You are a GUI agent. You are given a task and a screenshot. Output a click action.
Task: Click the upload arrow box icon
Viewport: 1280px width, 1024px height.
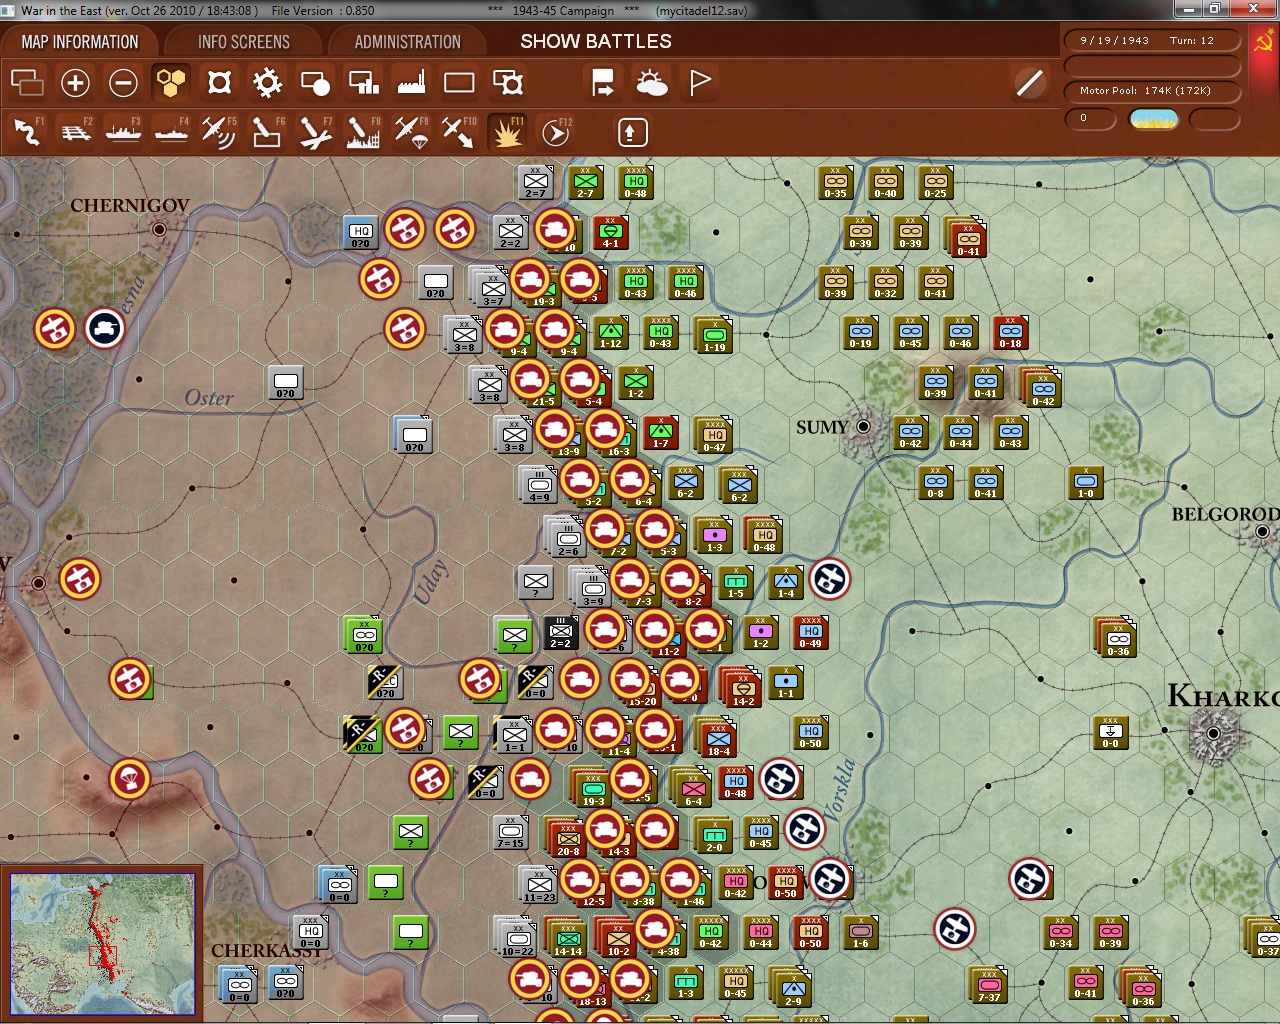[632, 131]
